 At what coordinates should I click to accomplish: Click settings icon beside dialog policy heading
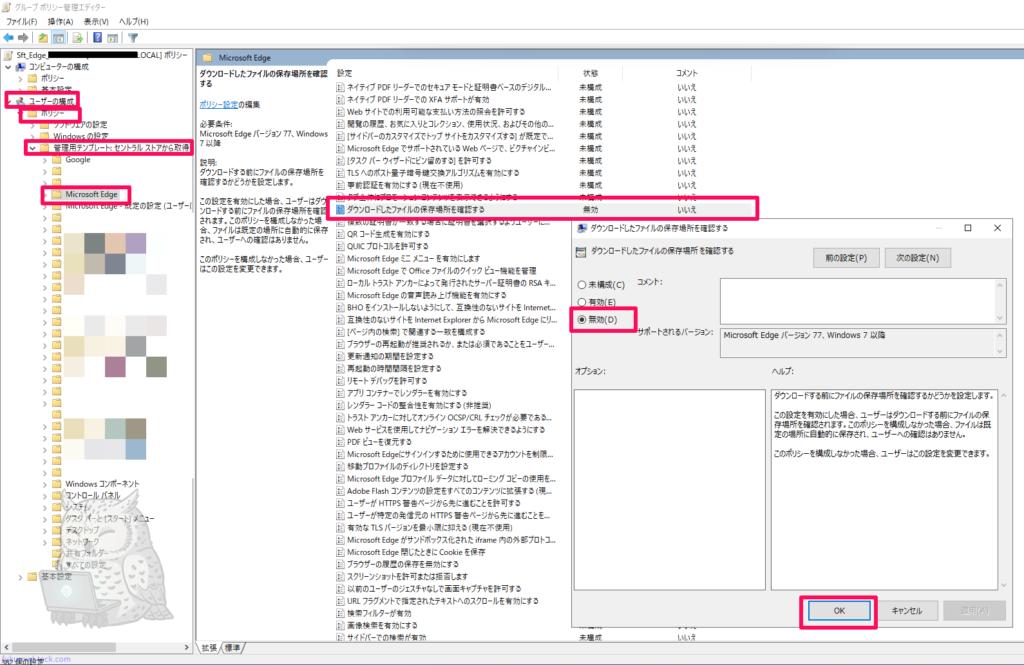[581, 251]
